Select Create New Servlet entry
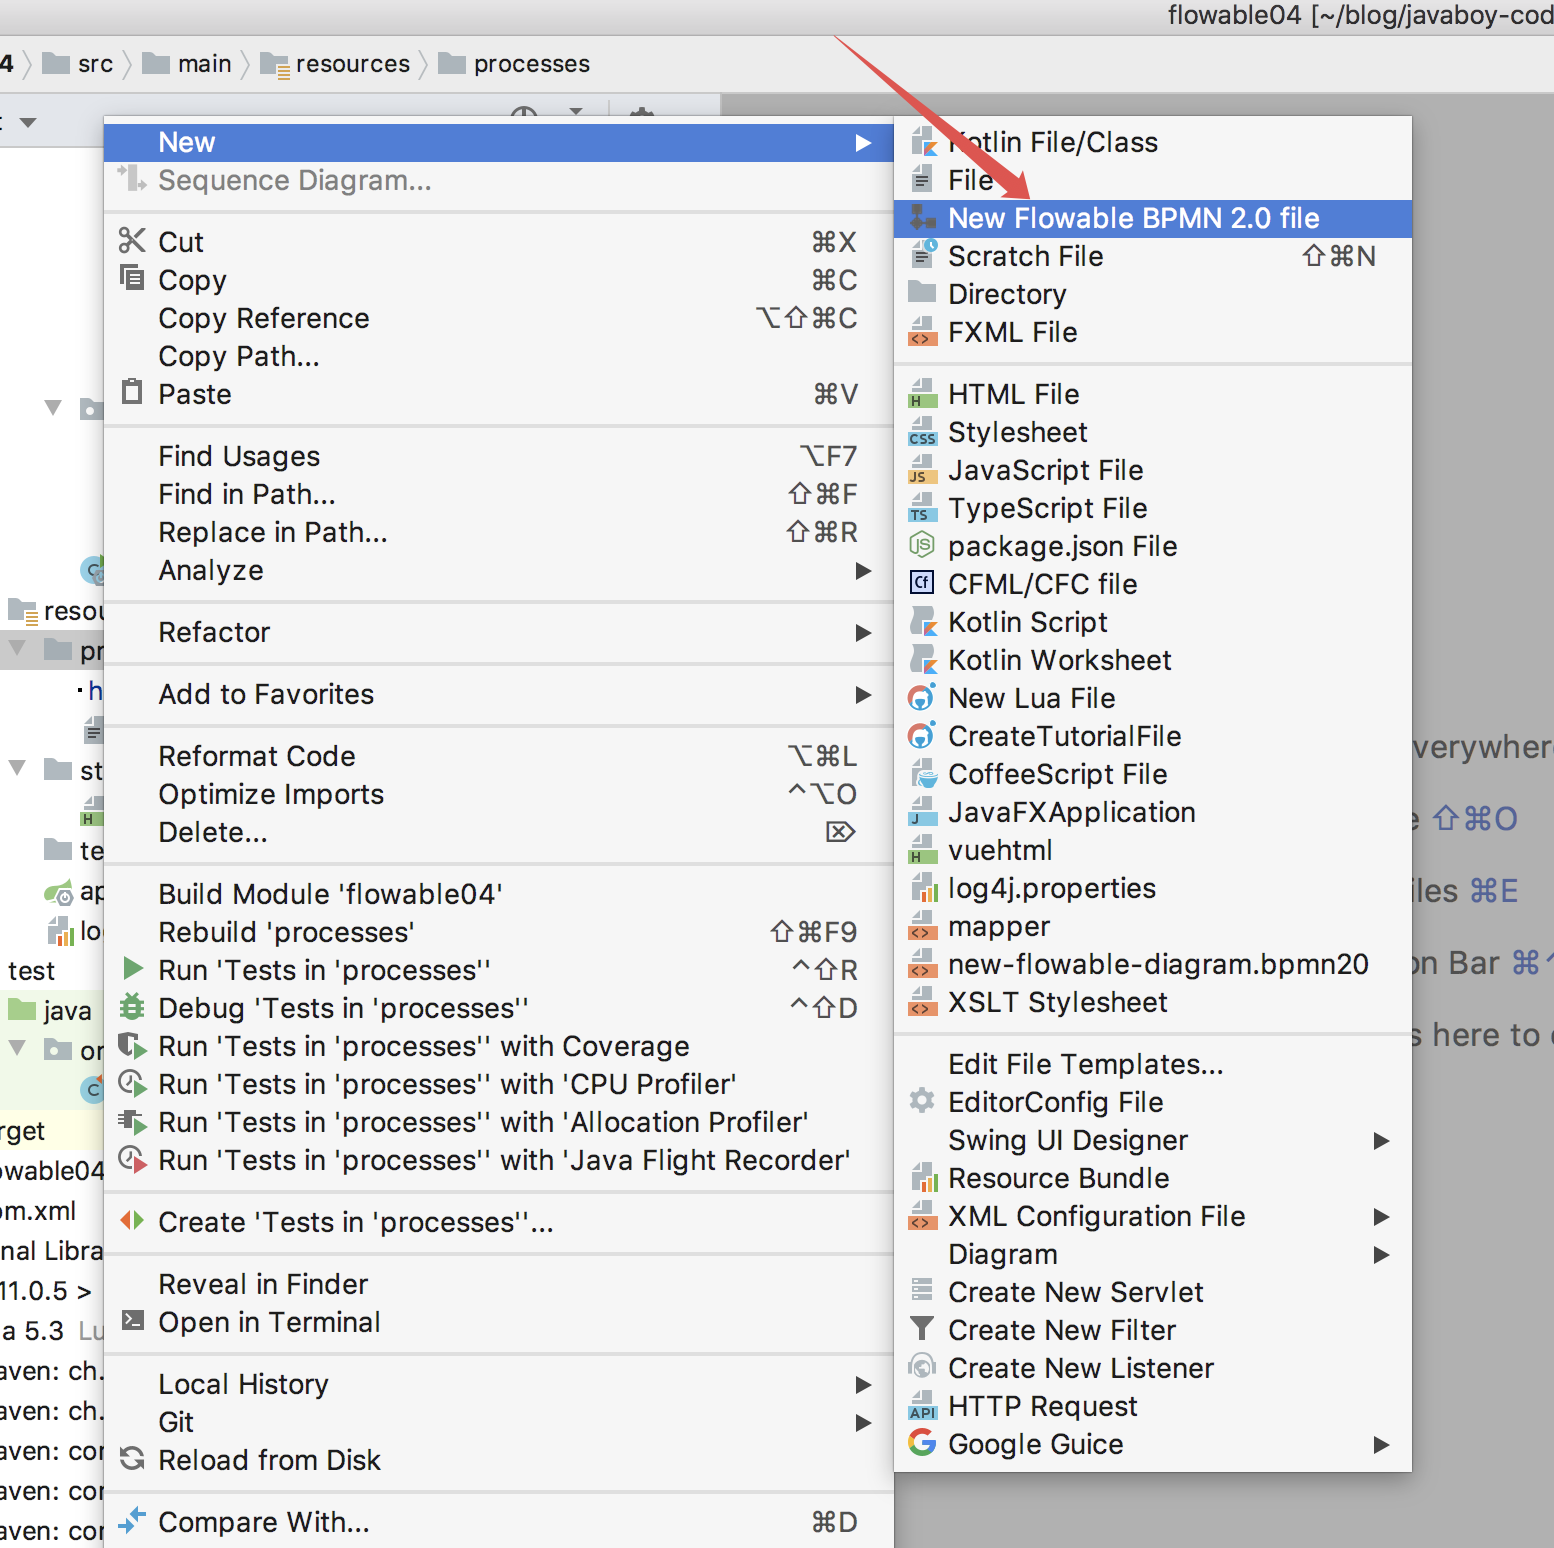The width and height of the screenshot is (1554, 1548). click(x=1152, y=1292)
